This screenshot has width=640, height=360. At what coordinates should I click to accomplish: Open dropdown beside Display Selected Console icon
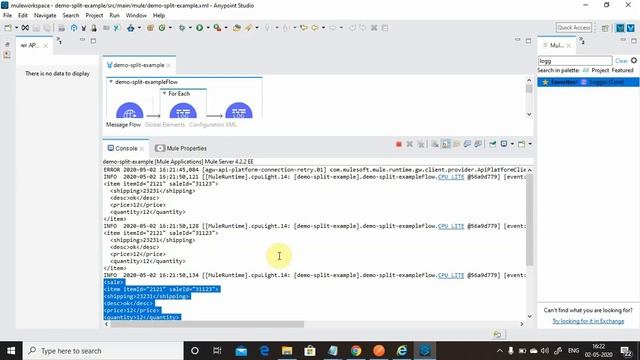pyautogui.click(x=512, y=144)
